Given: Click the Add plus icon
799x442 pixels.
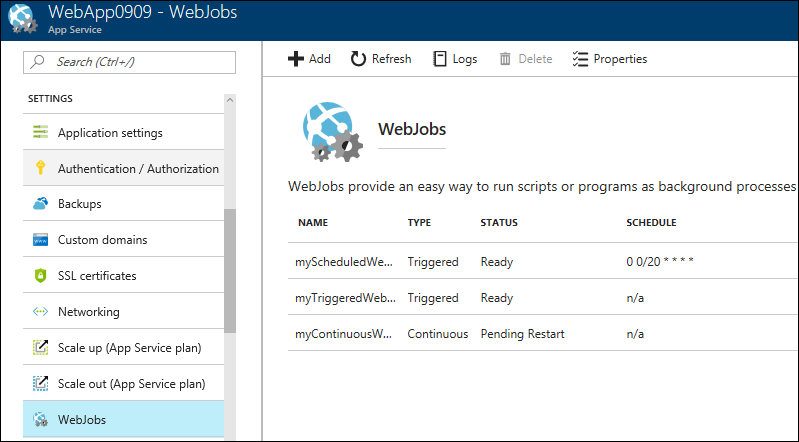Looking at the screenshot, I should 295,59.
